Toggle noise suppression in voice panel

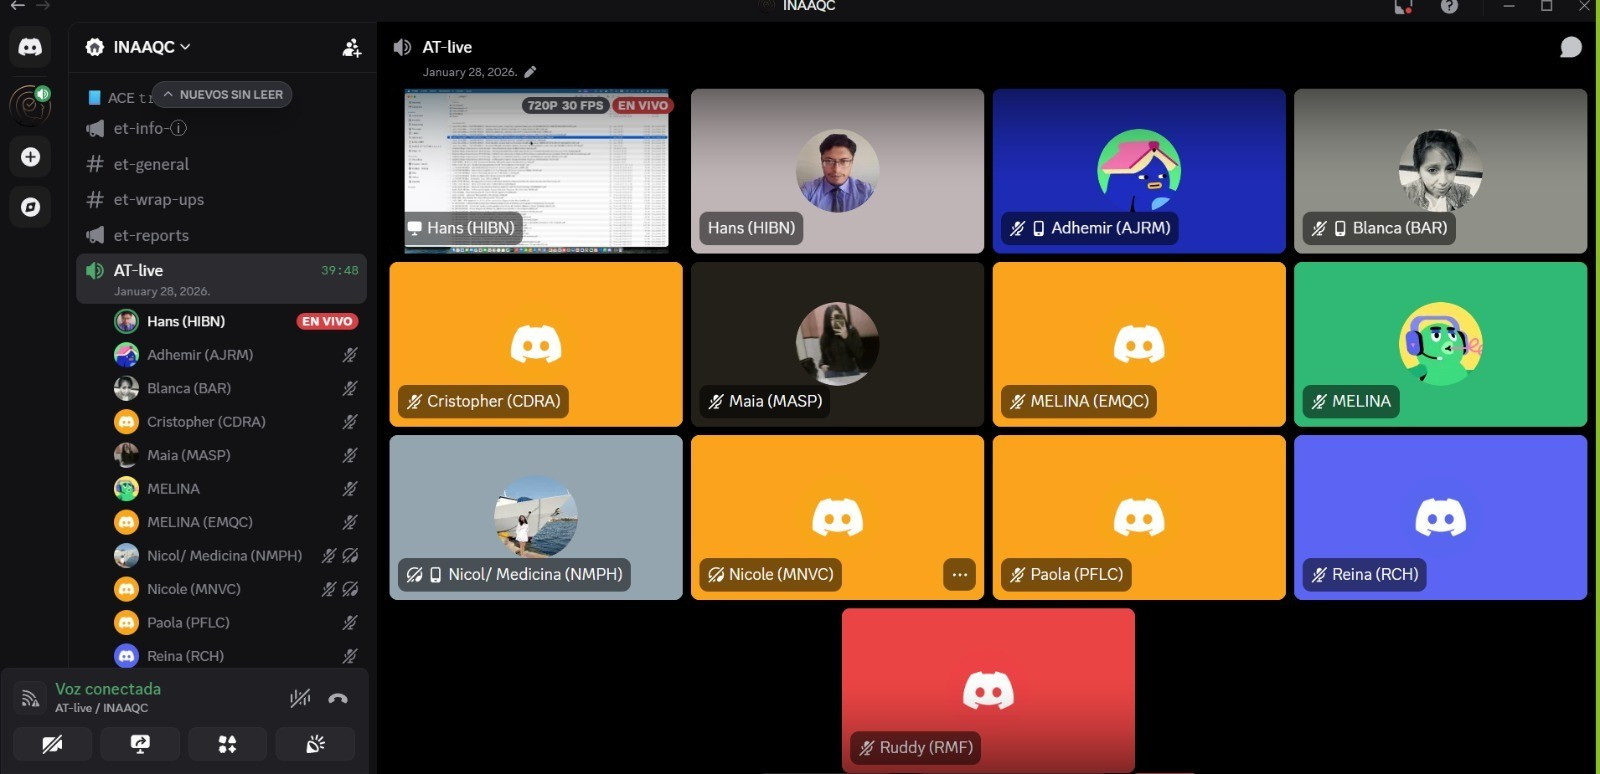pyautogui.click(x=299, y=698)
